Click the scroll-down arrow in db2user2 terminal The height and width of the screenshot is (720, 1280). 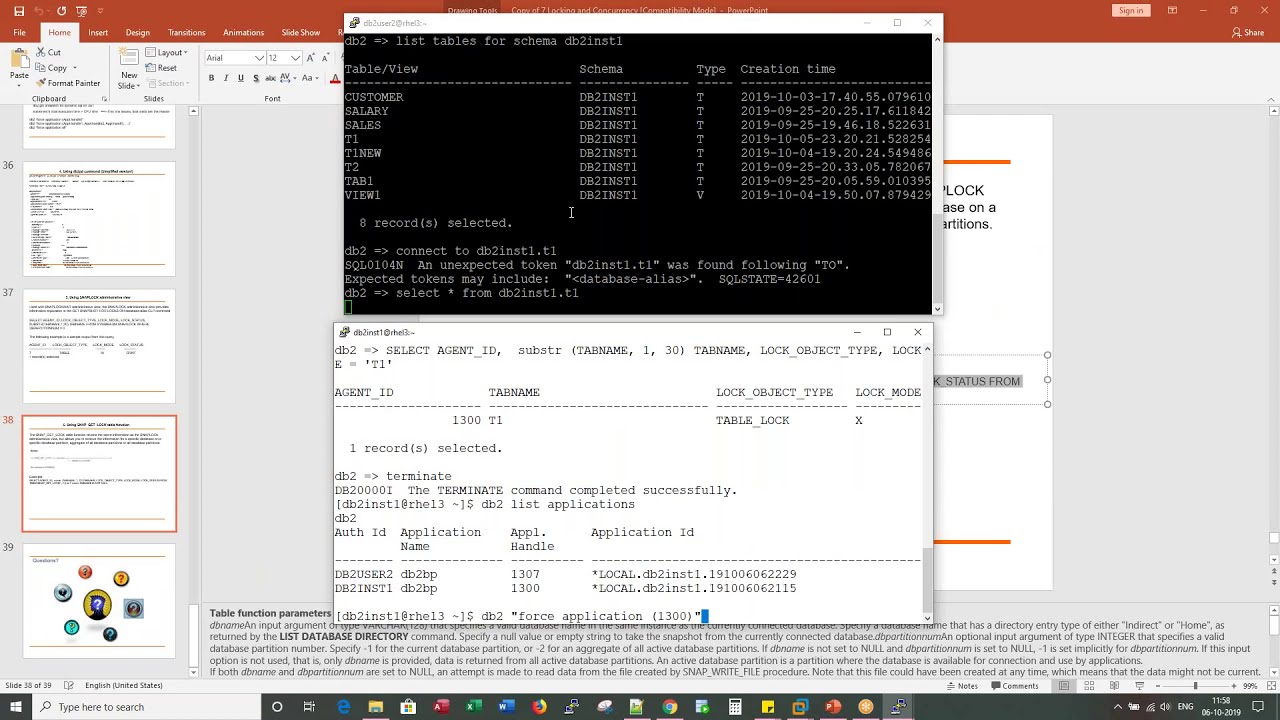pos(937,309)
